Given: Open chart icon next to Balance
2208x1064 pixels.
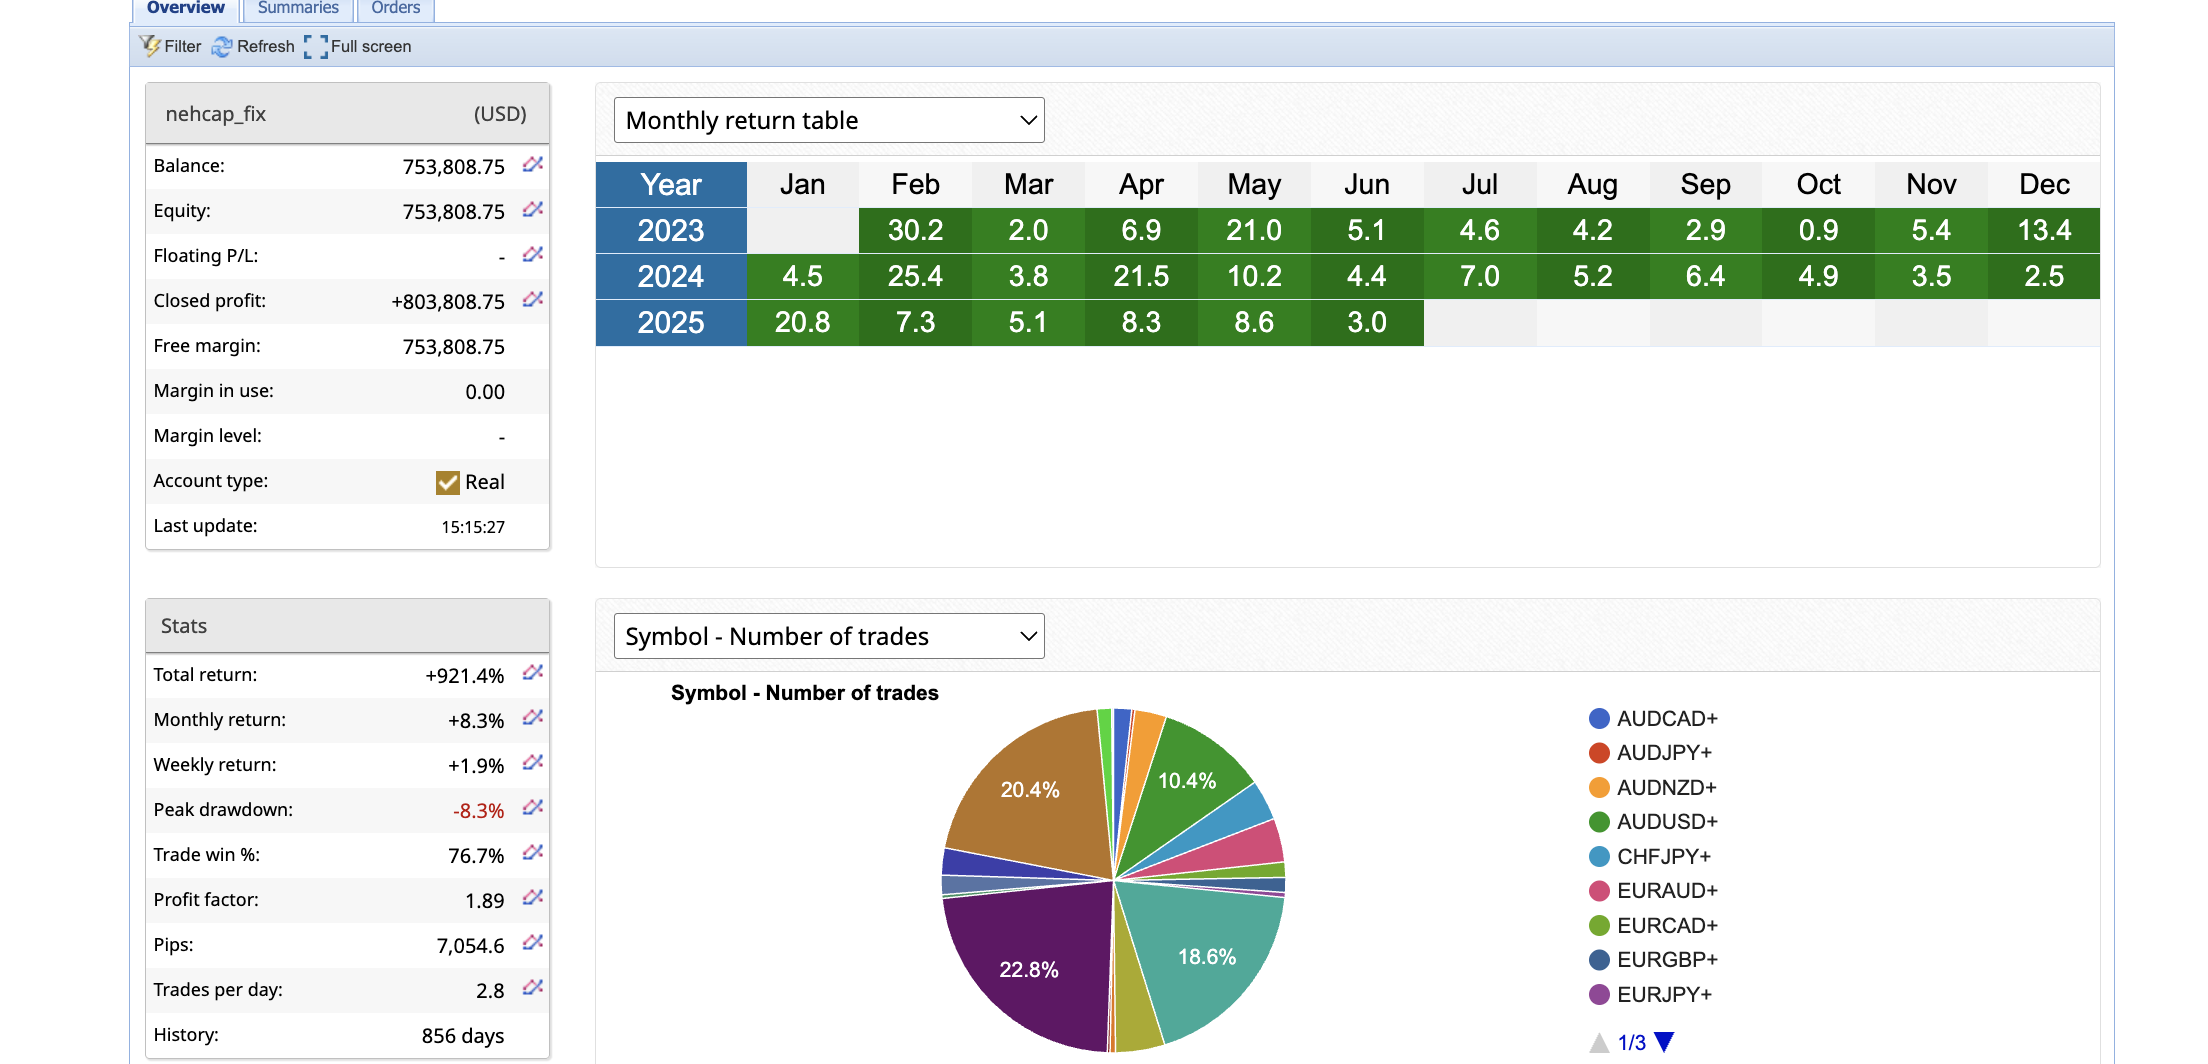Looking at the screenshot, I should [533, 165].
